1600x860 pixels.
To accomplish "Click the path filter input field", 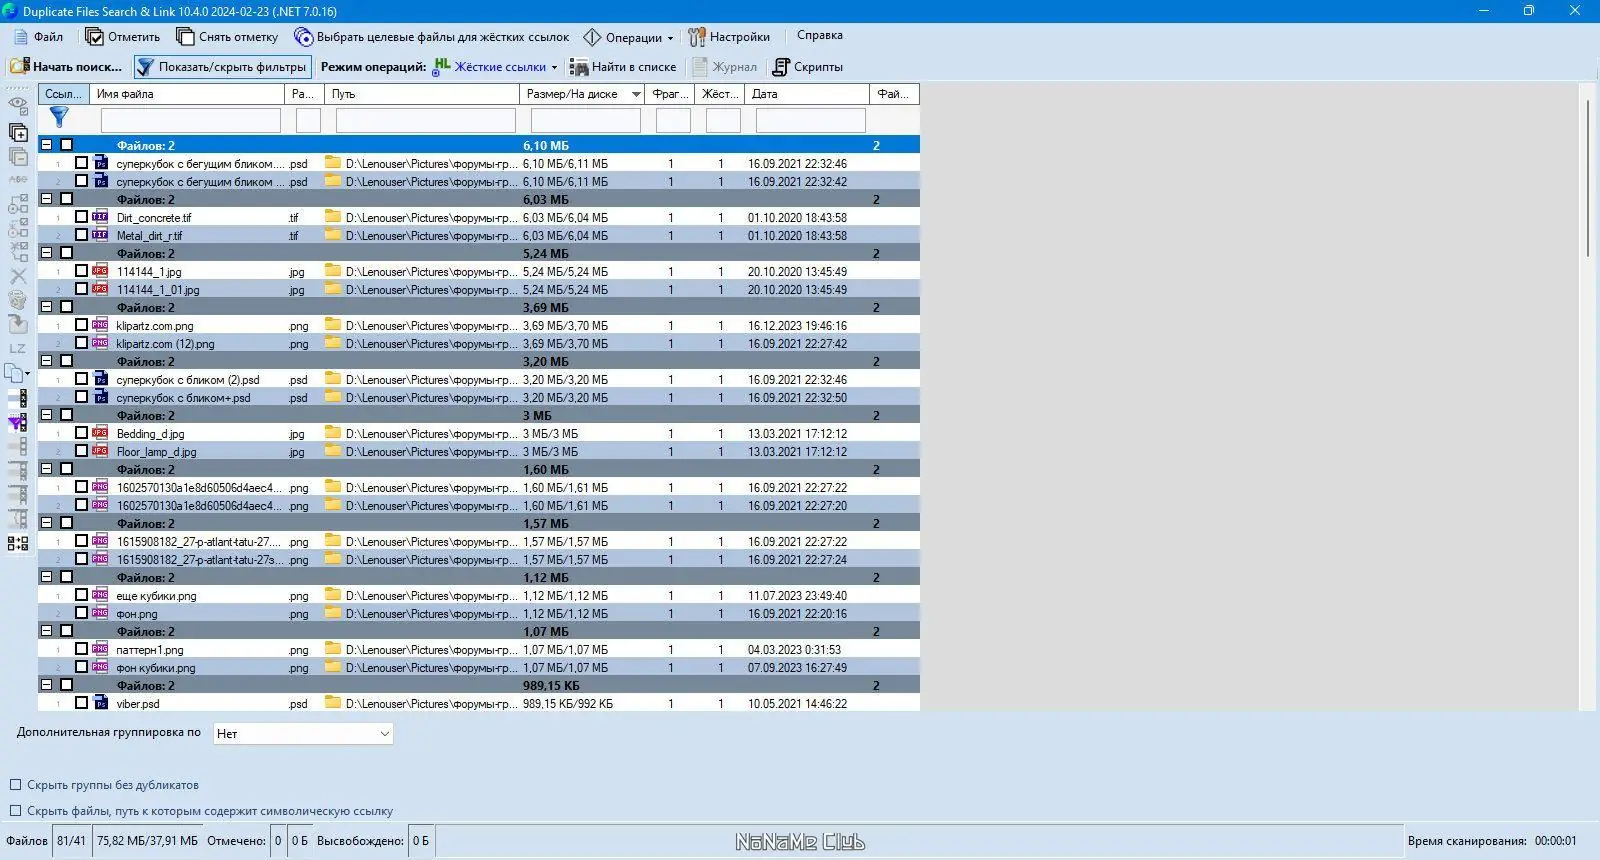I will 426,120.
